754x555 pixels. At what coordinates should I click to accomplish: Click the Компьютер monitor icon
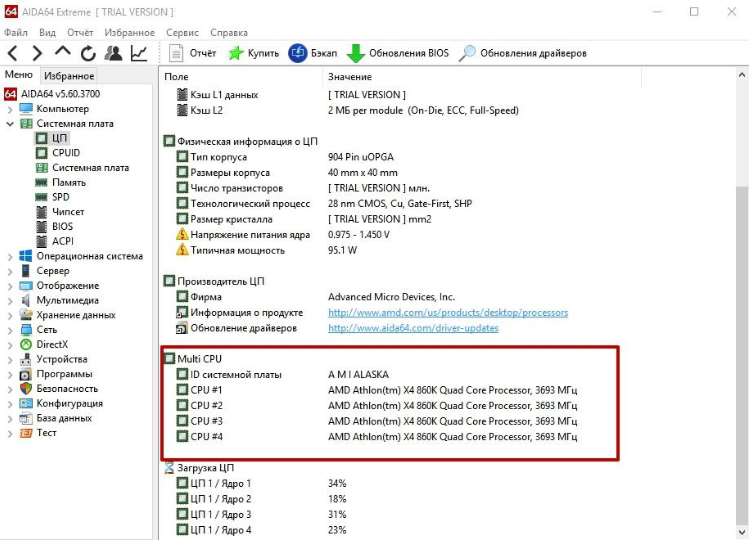[x=25, y=109]
